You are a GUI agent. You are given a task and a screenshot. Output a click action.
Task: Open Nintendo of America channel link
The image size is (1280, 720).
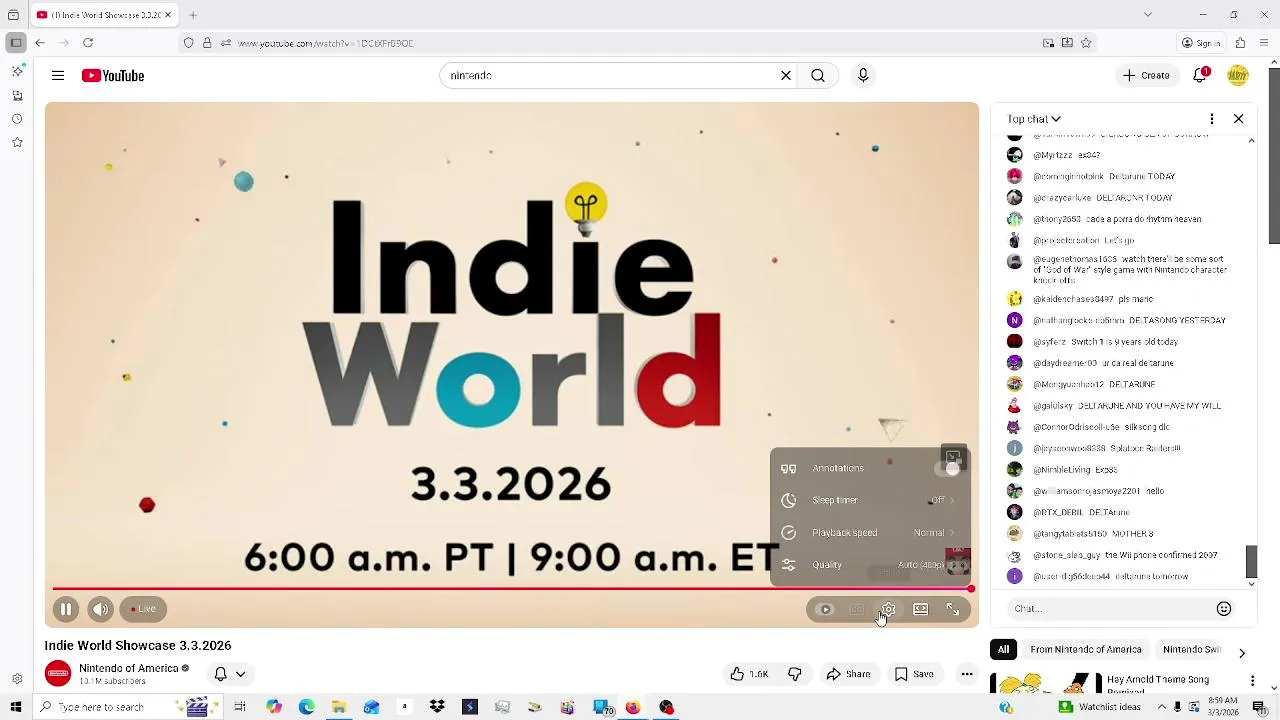(x=128, y=668)
